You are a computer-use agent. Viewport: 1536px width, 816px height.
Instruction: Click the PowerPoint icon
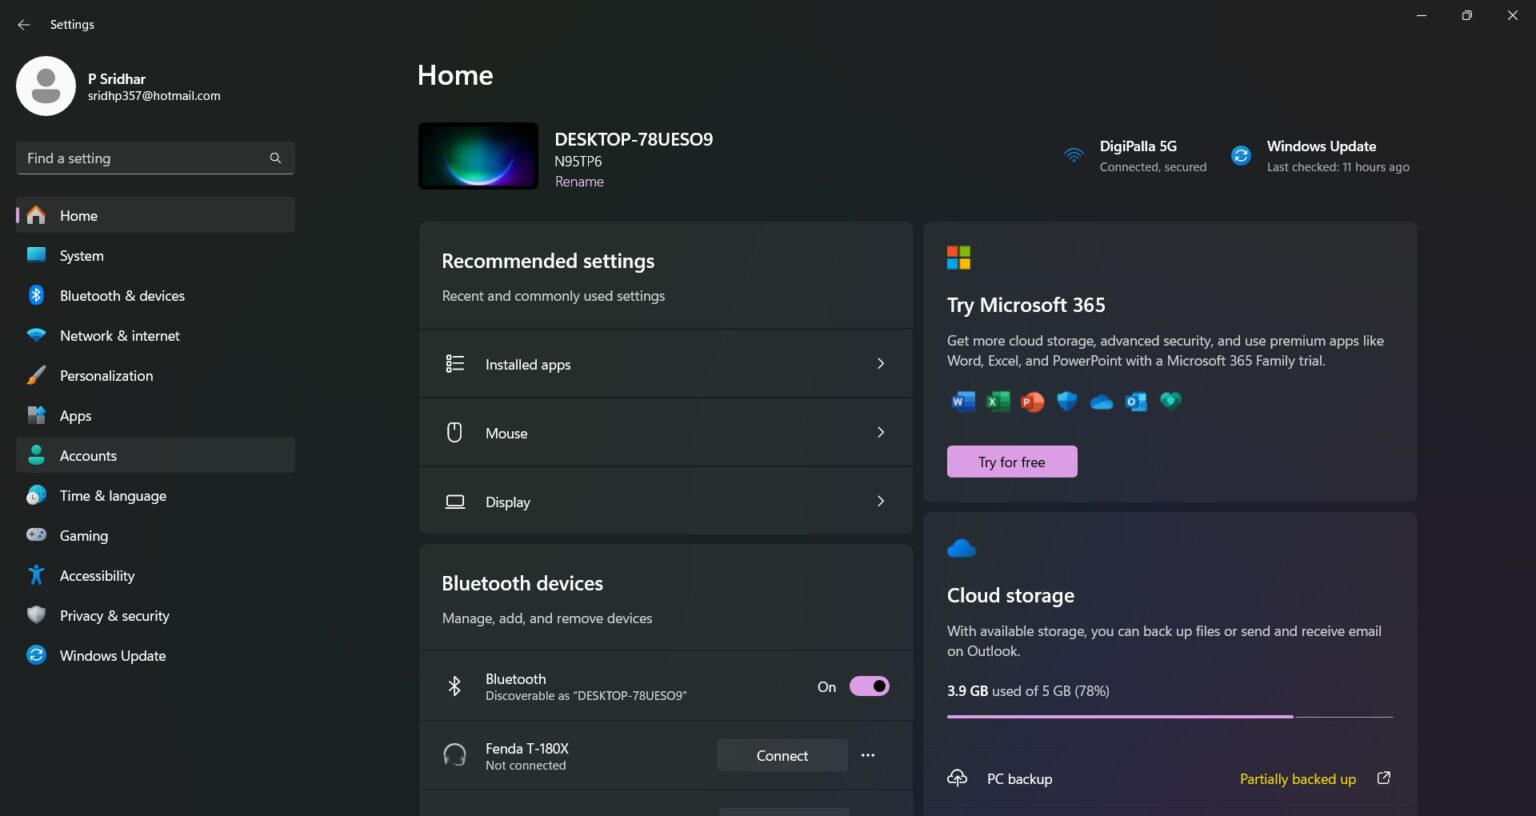[1031, 401]
